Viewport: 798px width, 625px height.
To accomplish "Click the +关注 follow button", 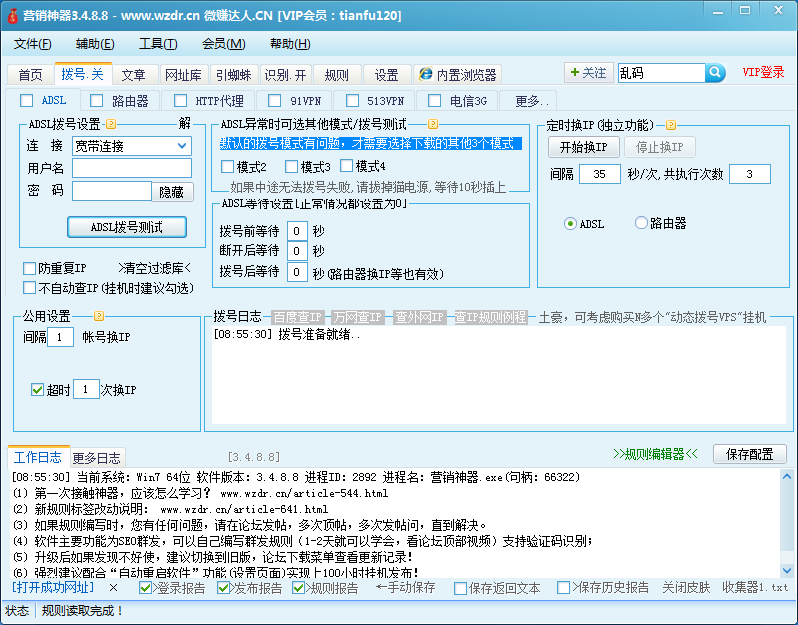I will pyautogui.click(x=587, y=73).
